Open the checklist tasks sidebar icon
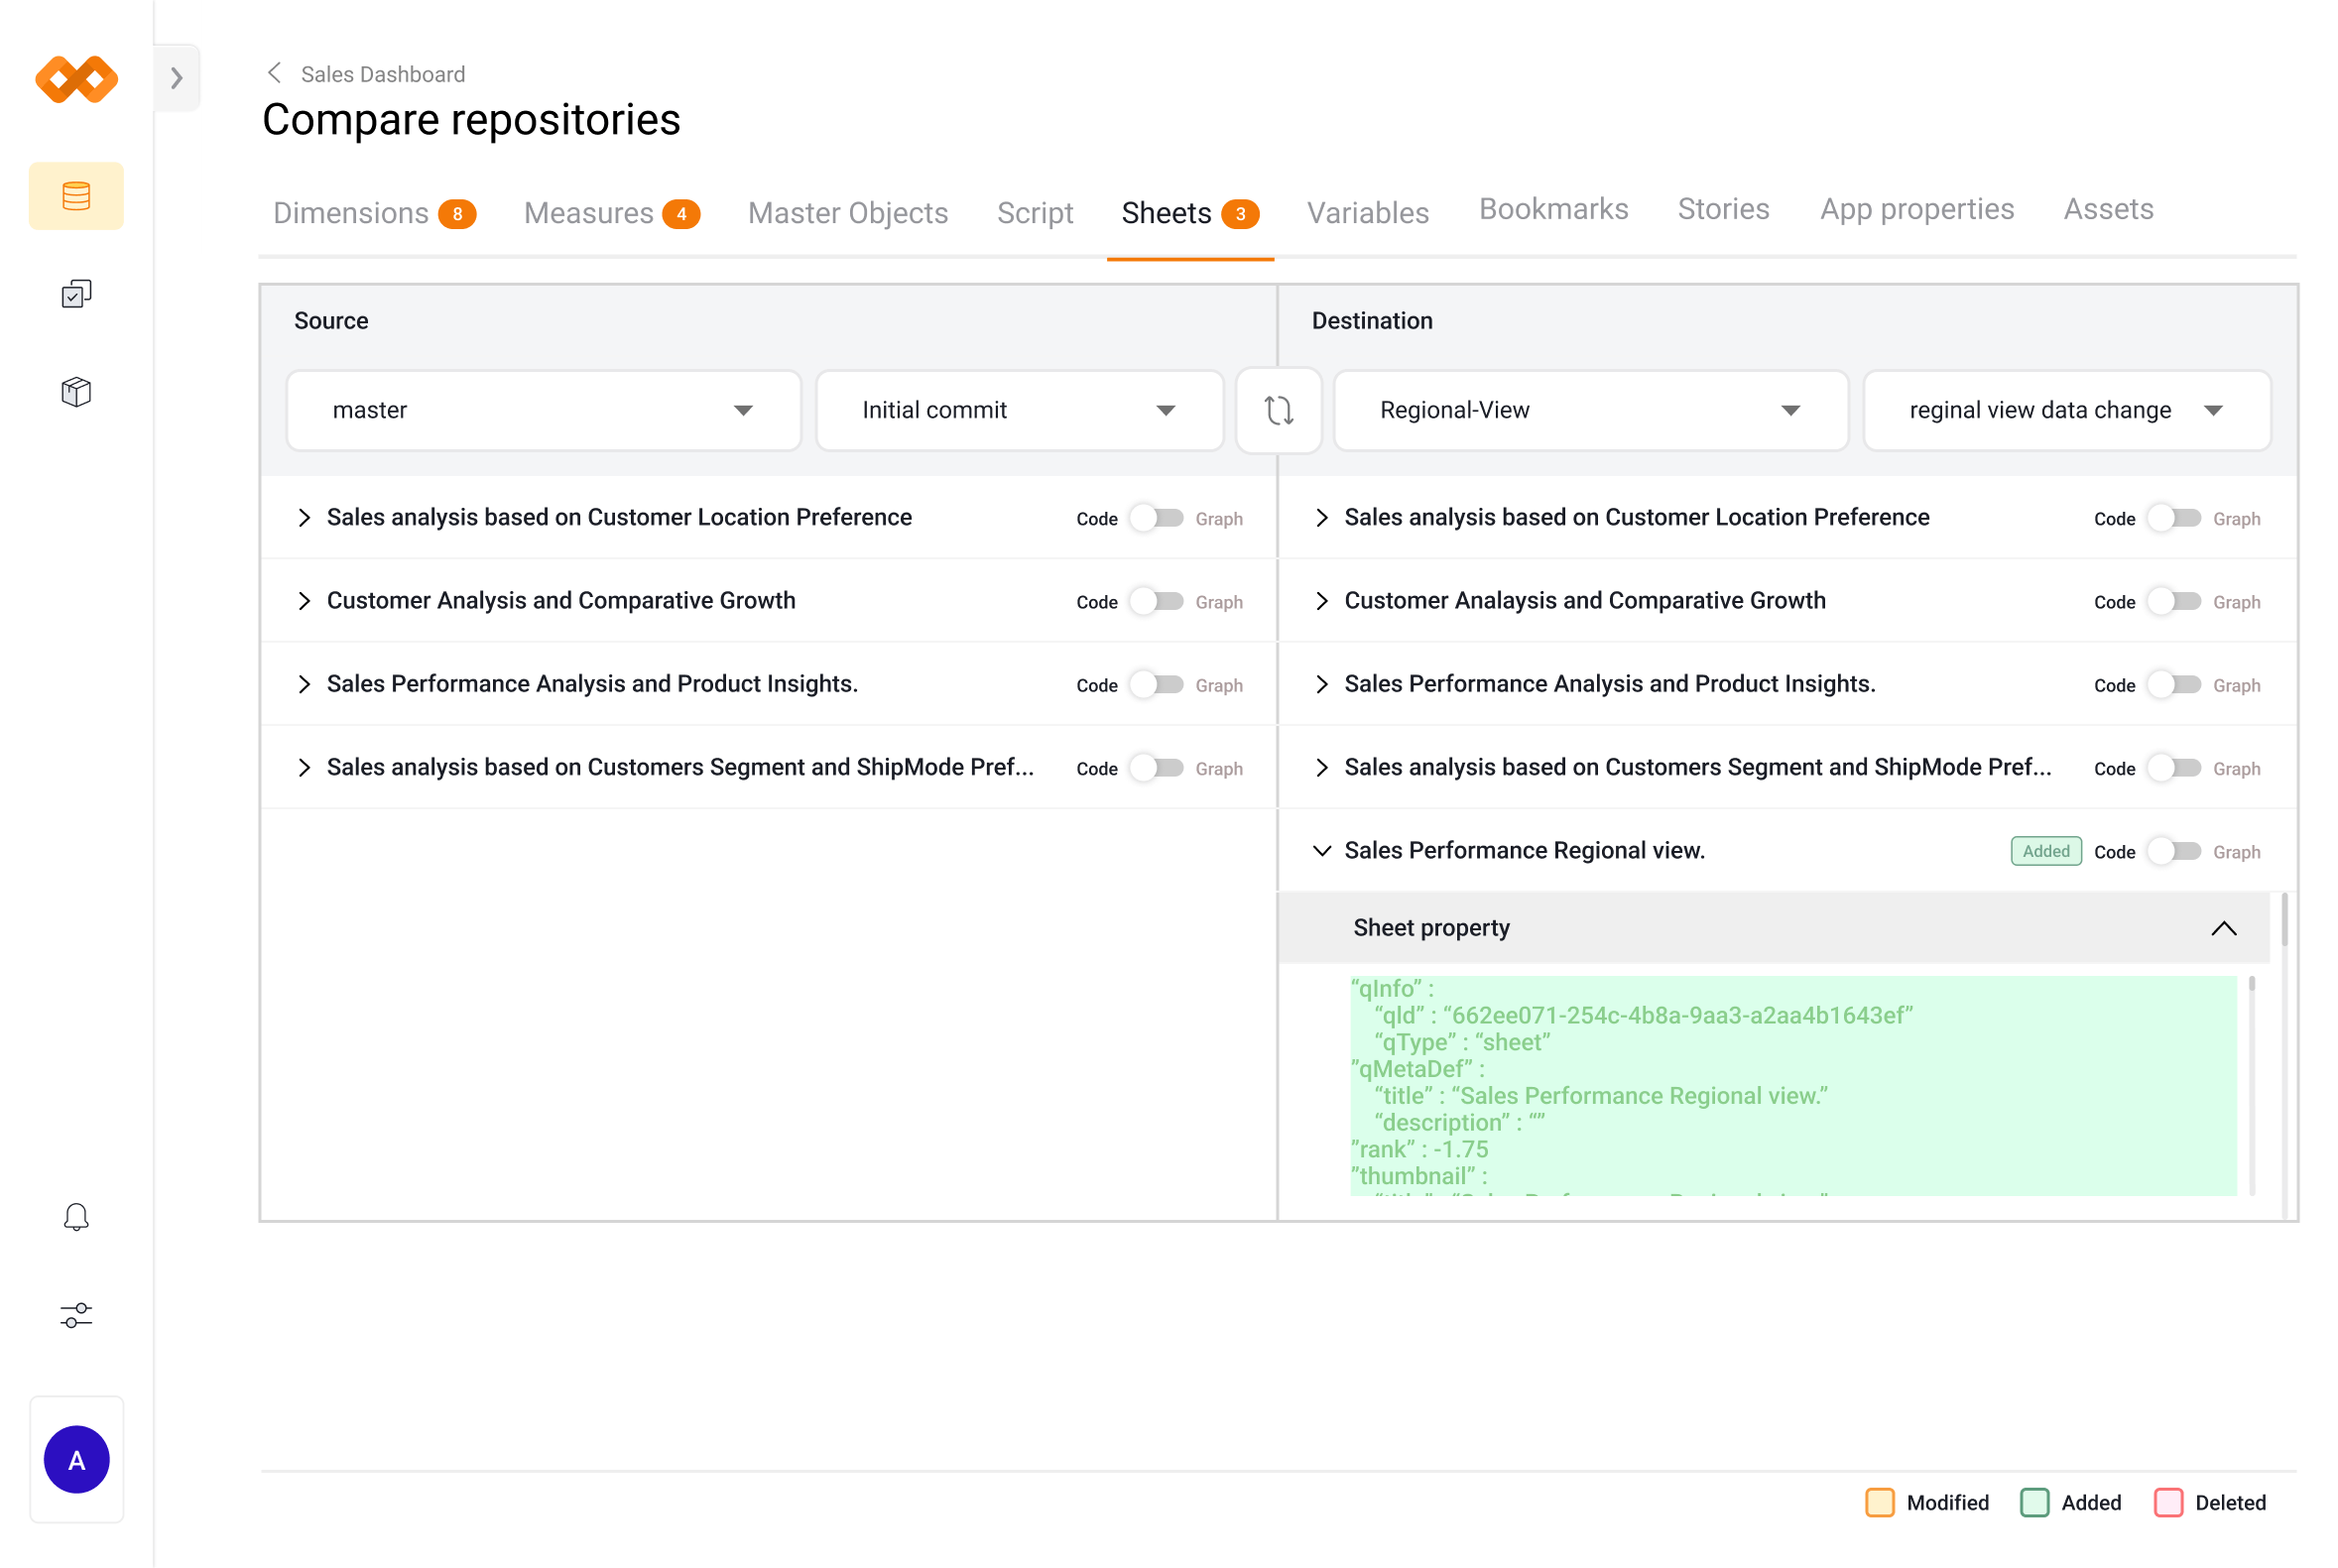Viewport: 2338px width, 1568px height. click(x=76, y=294)
